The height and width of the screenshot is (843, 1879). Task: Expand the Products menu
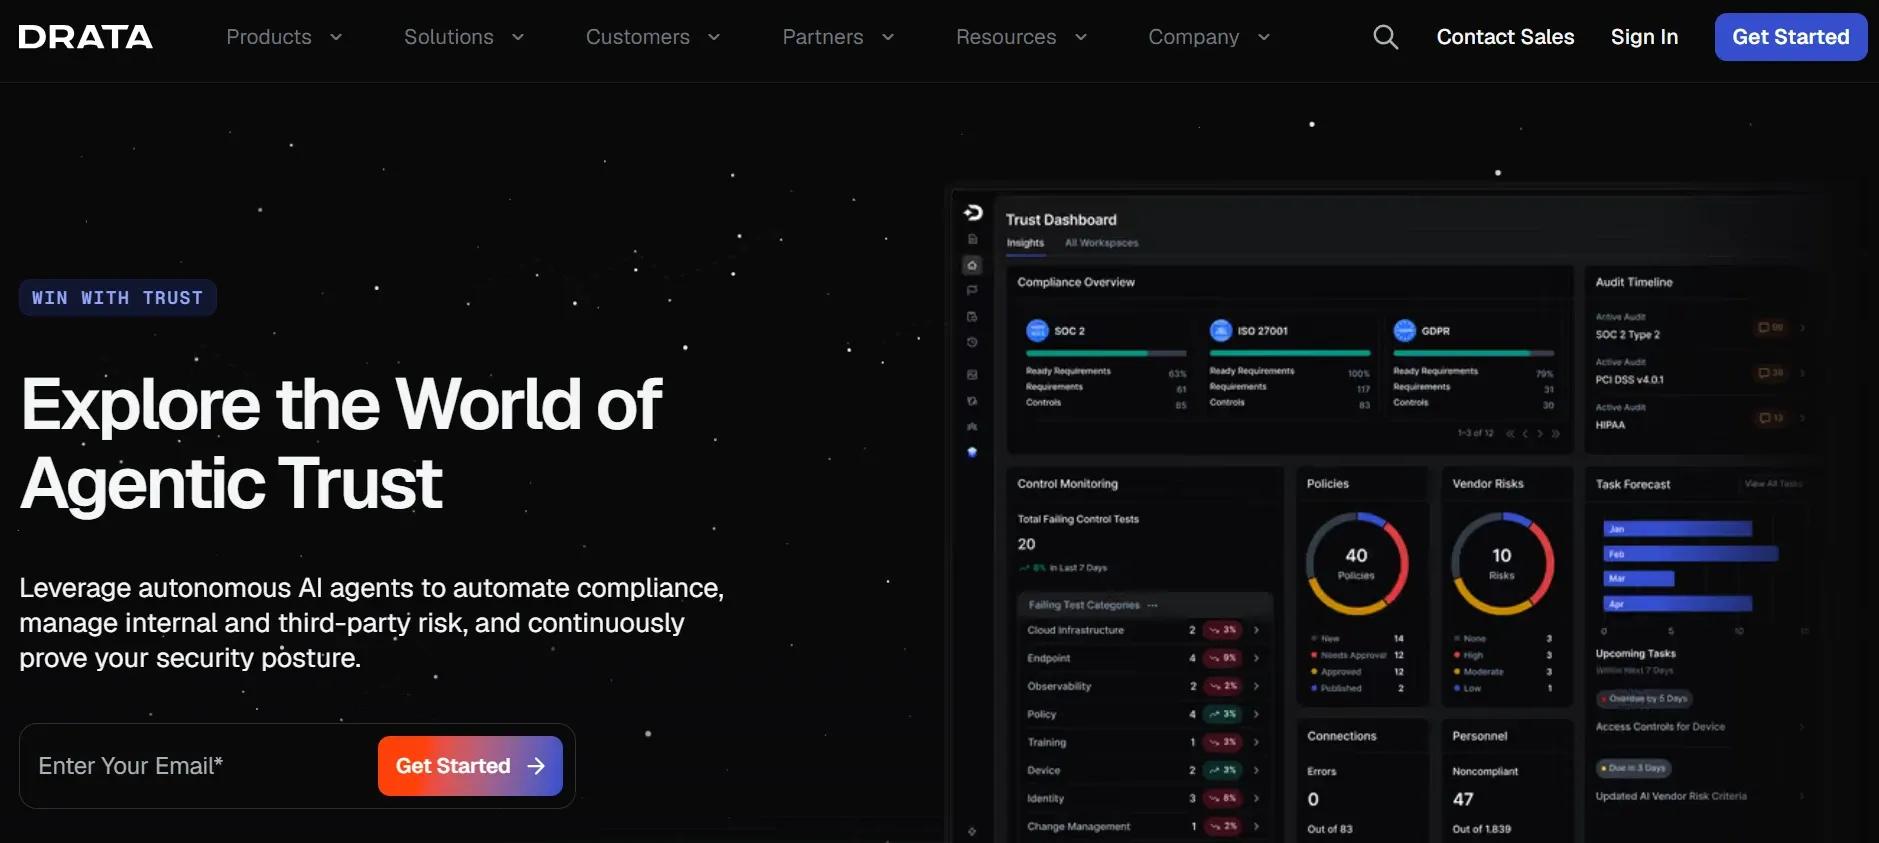(284, 37)
